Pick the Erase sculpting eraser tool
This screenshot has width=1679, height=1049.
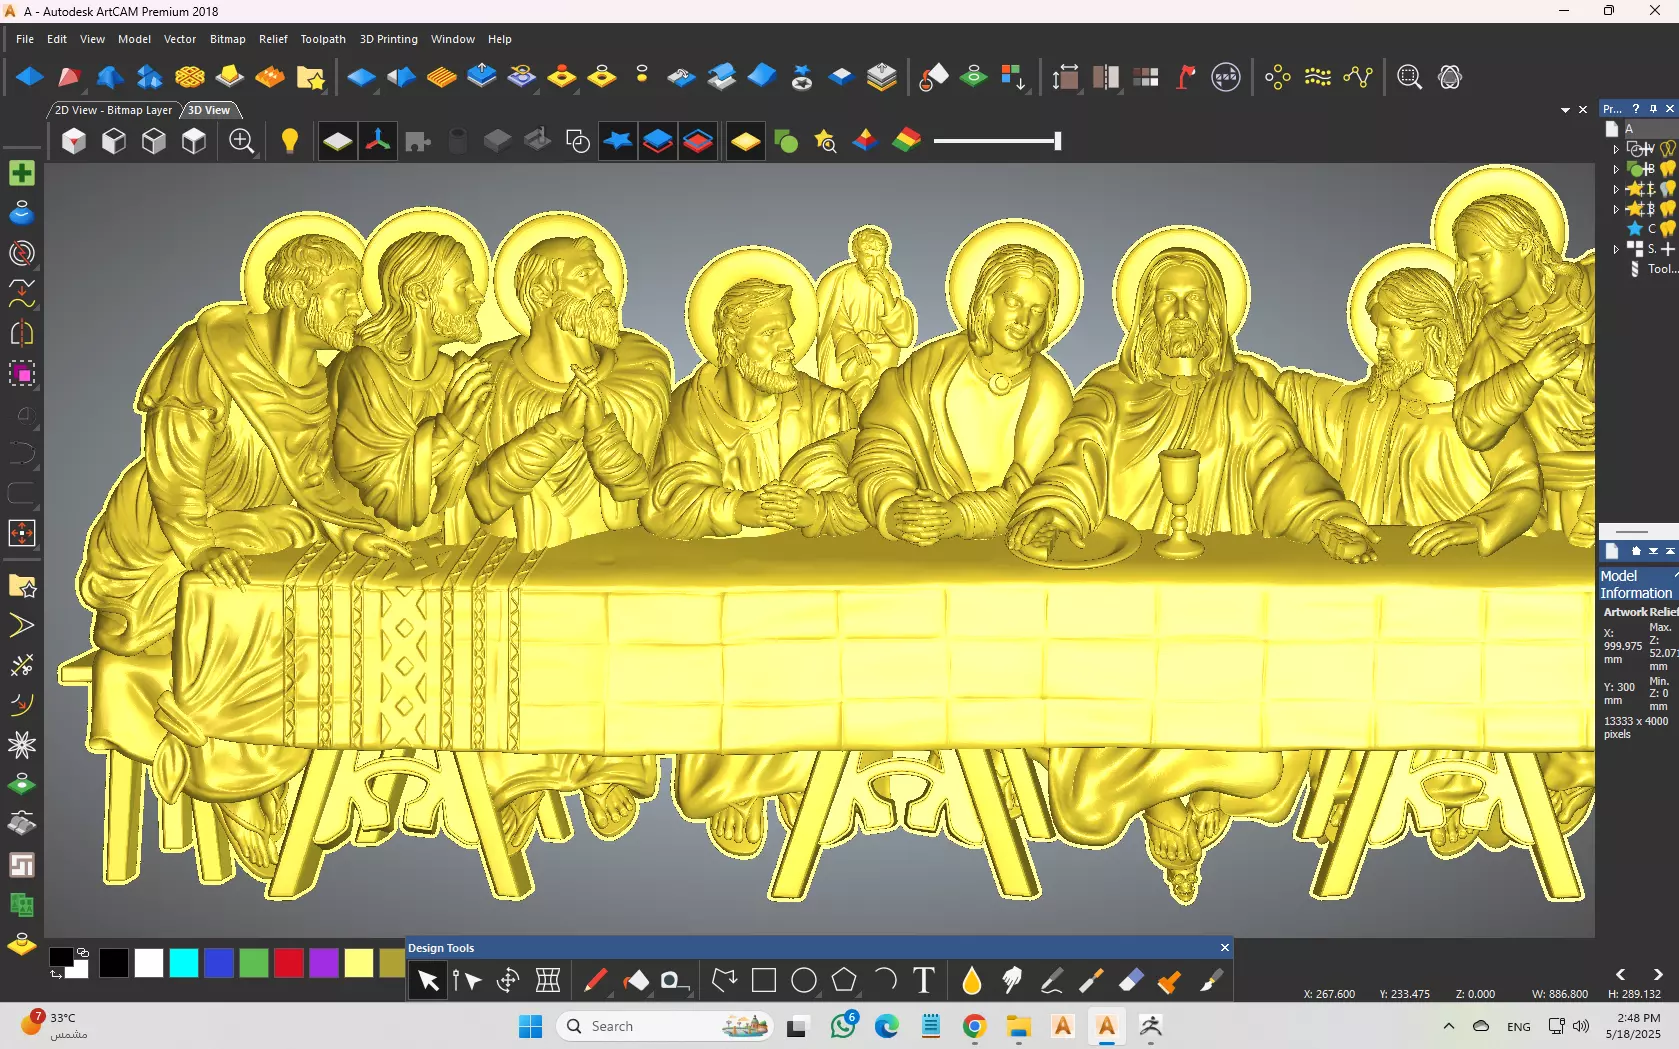[1131, 981]
